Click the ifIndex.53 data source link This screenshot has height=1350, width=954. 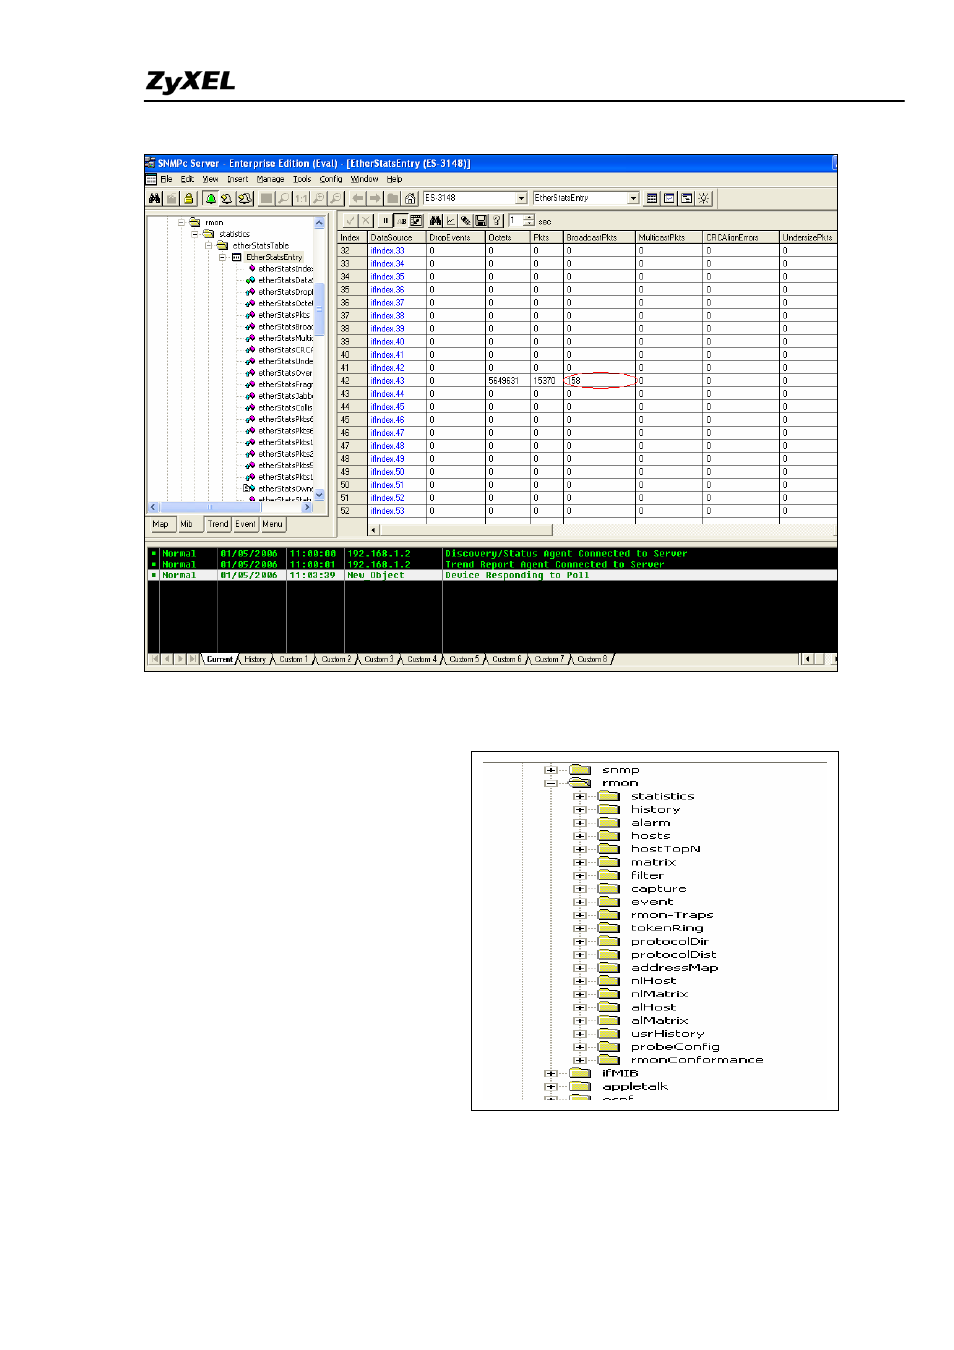tap(388, 511)
